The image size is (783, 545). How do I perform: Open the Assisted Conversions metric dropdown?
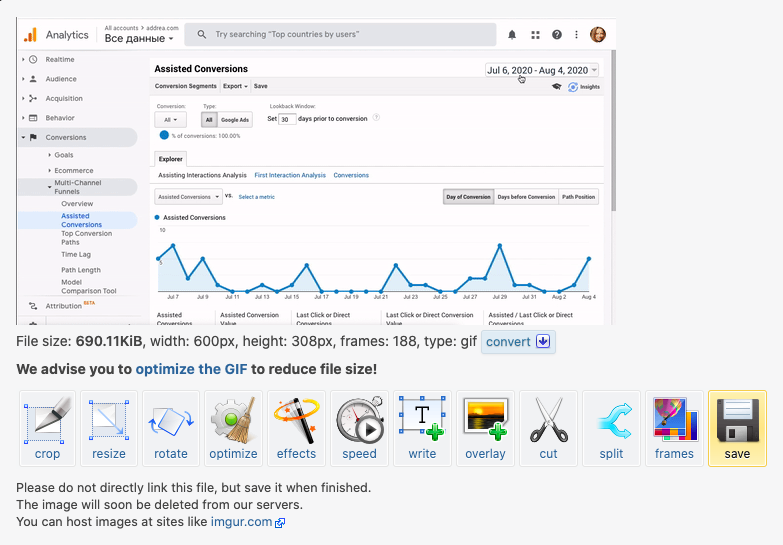tap(189, 197)
